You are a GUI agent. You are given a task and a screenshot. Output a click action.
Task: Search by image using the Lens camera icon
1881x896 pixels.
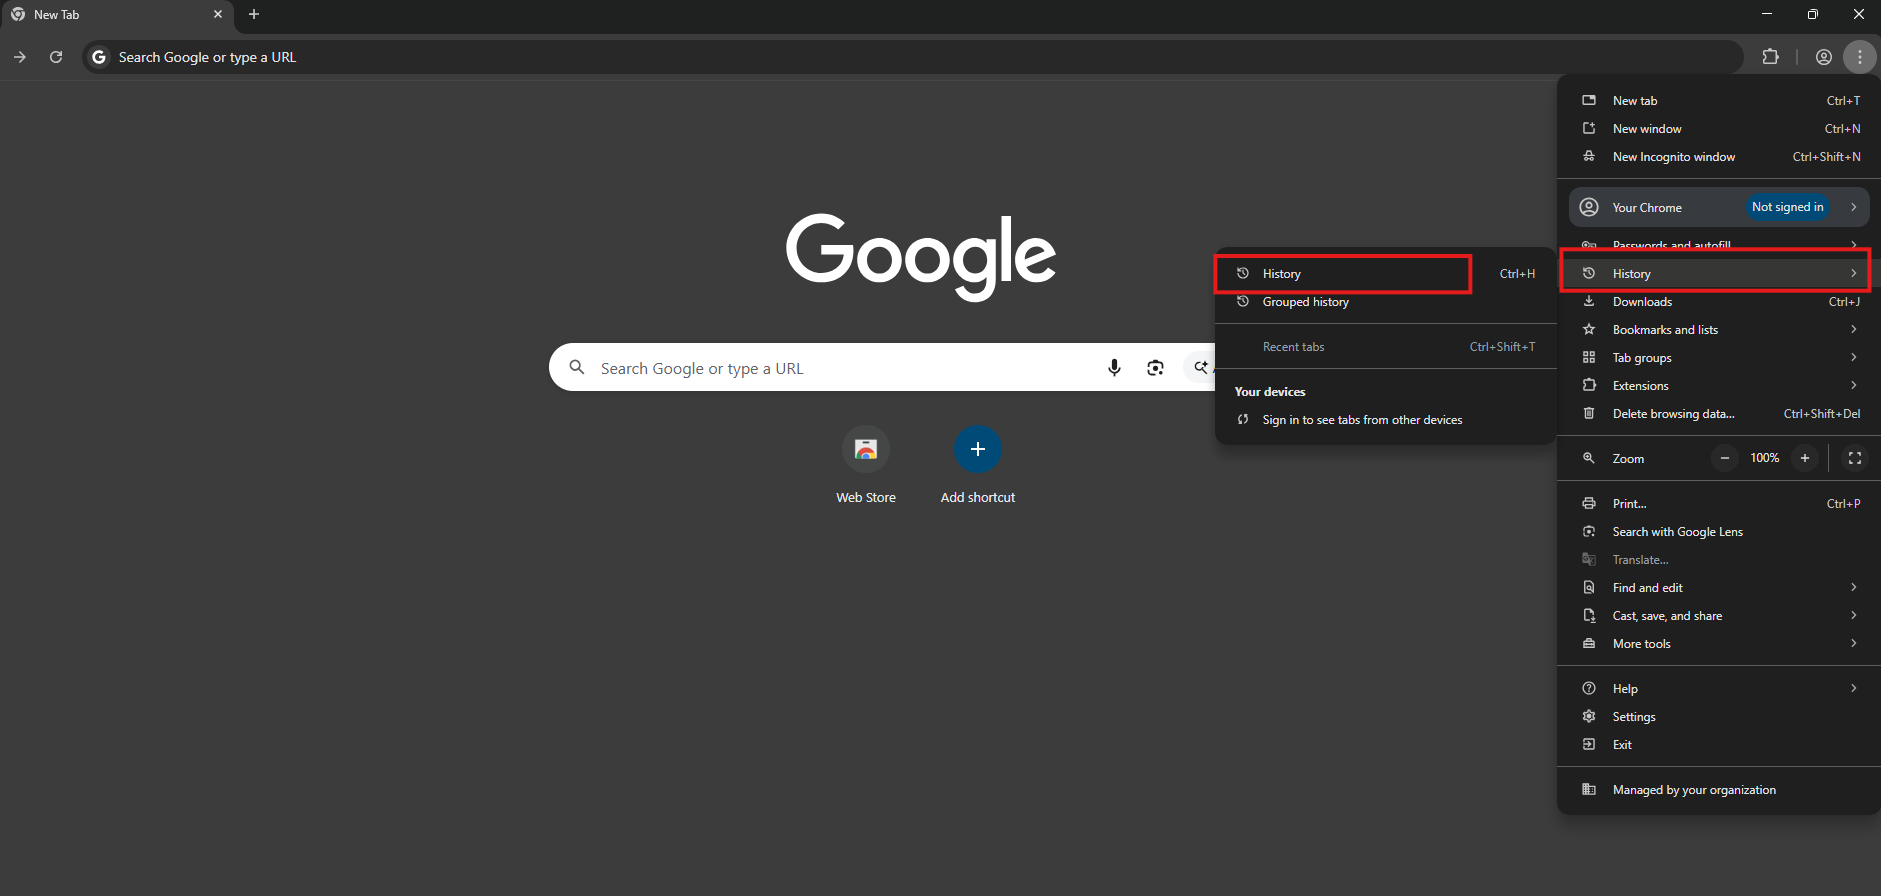1155,368
